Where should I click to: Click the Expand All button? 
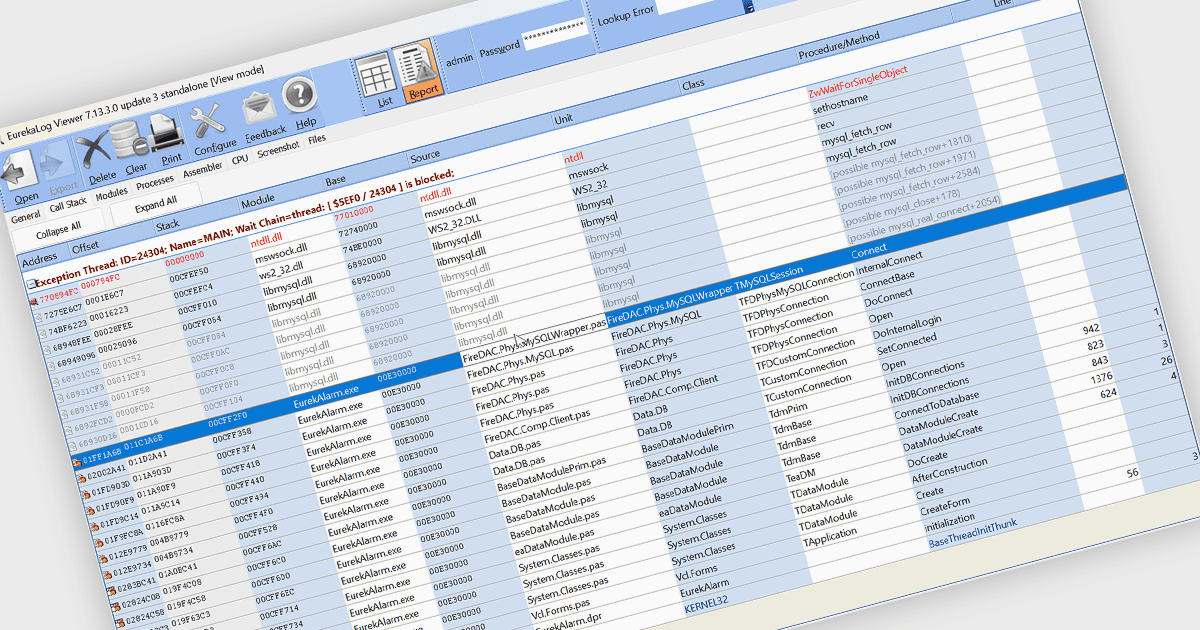tap(155, 203)
